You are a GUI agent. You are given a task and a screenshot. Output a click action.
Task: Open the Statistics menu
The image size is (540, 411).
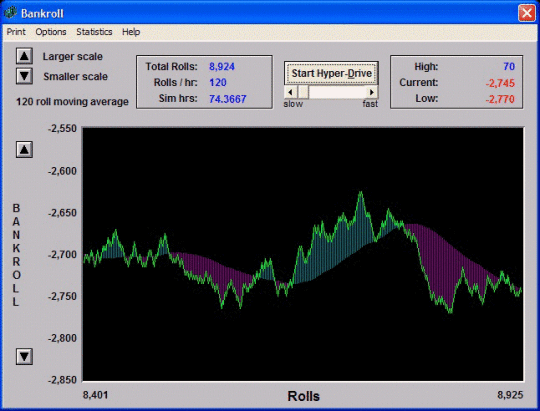(94, 32)
